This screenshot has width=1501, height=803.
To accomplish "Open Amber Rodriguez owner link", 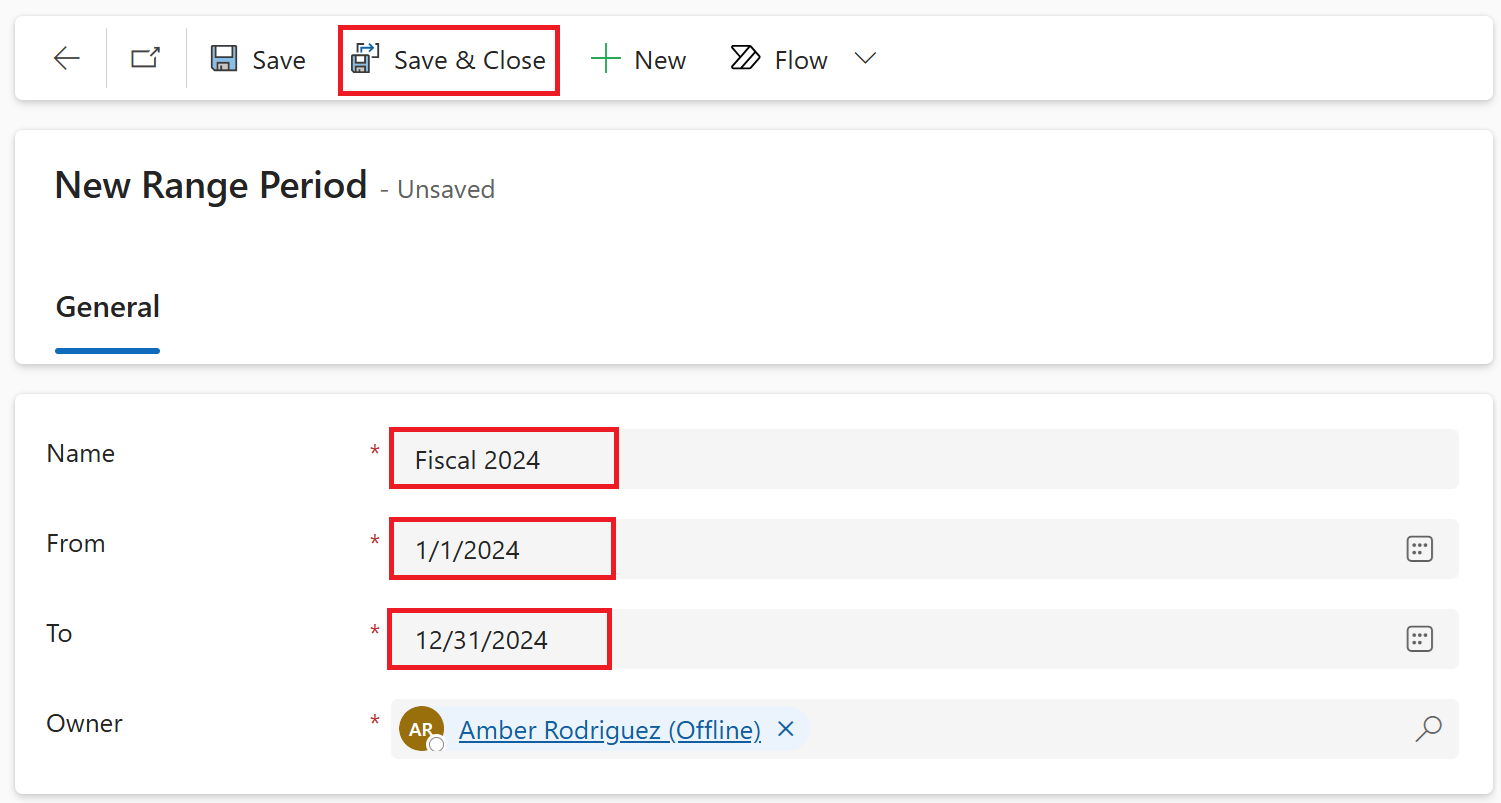I will (610, 730).
